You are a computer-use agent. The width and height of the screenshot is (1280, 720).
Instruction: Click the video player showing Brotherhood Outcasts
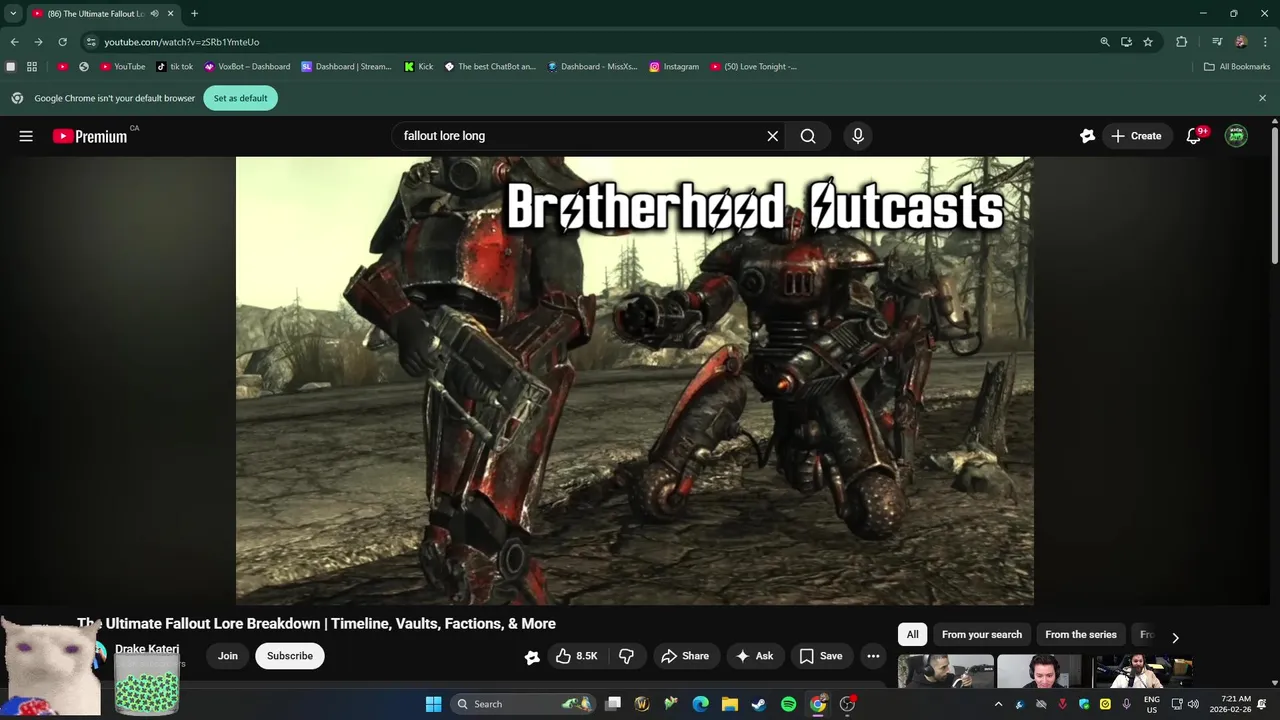click(x=634, y=380)
